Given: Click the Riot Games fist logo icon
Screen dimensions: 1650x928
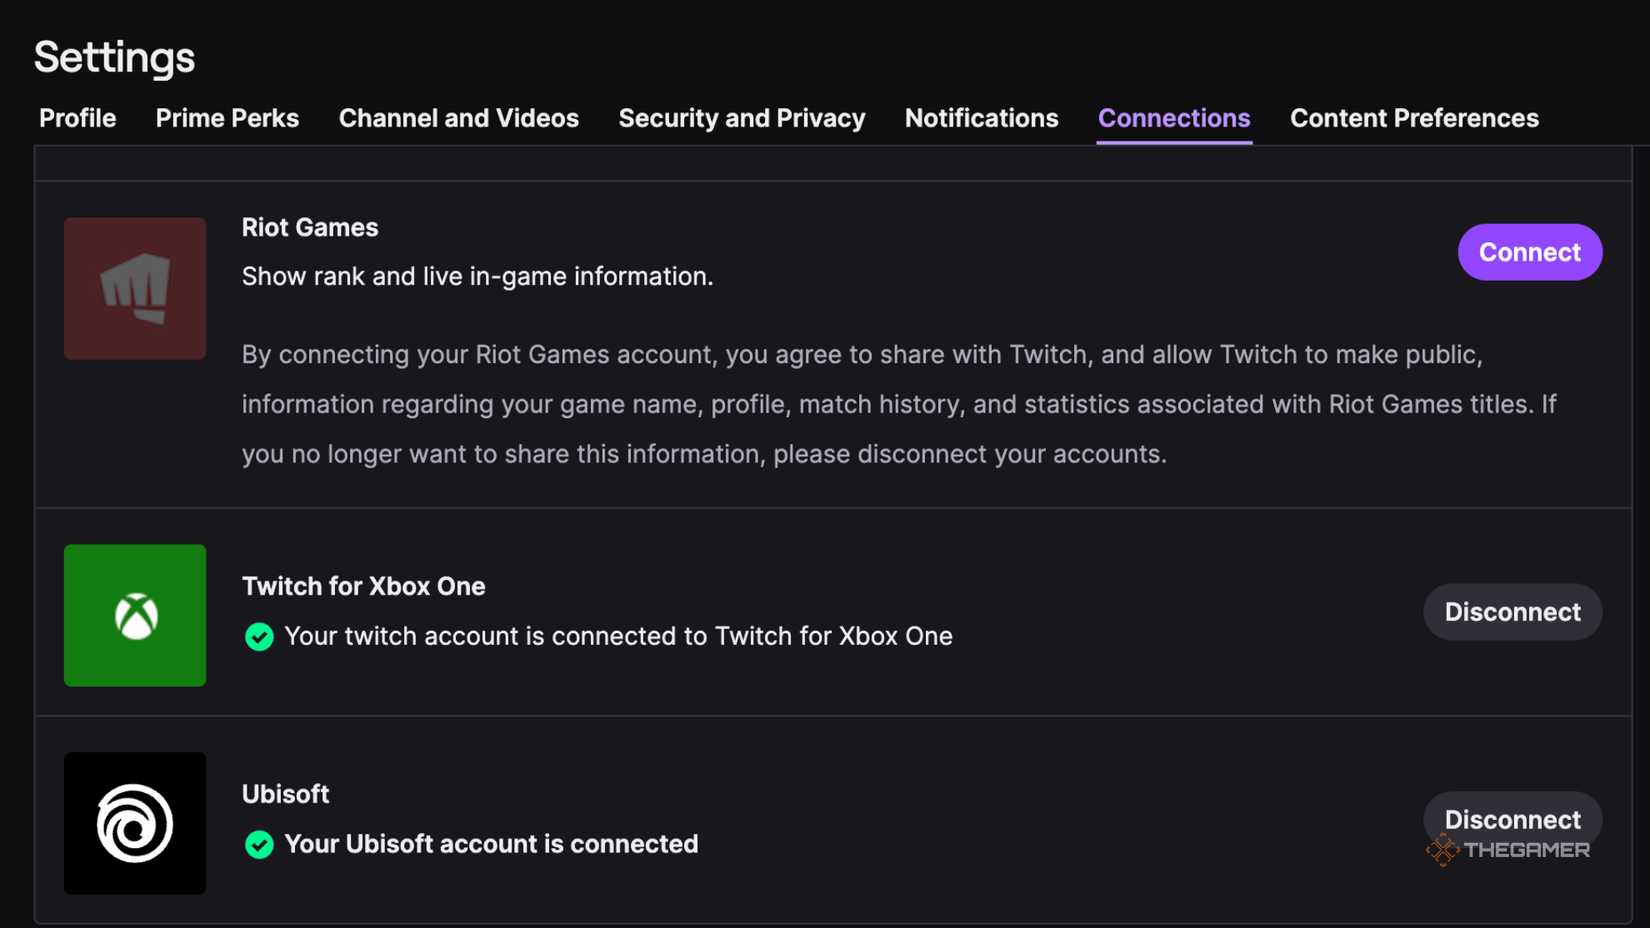Looking at the screenshot, I should coord(134,288).
